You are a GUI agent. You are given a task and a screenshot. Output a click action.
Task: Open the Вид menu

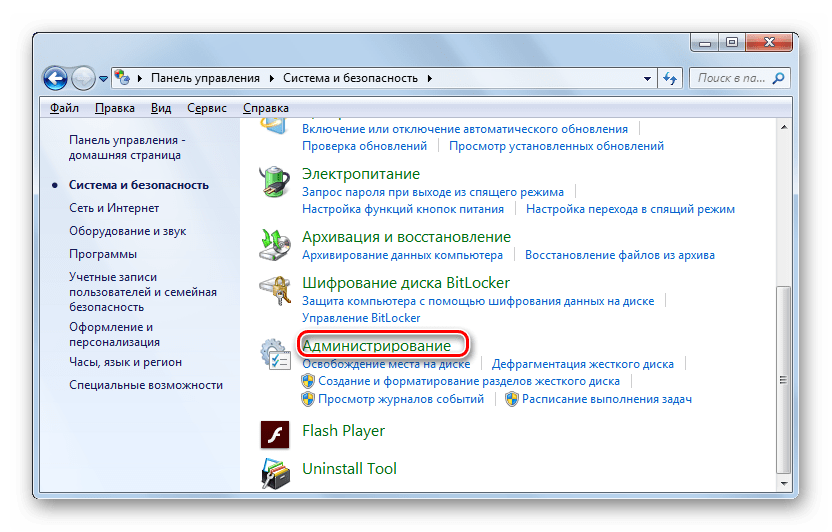pos(161,108)
